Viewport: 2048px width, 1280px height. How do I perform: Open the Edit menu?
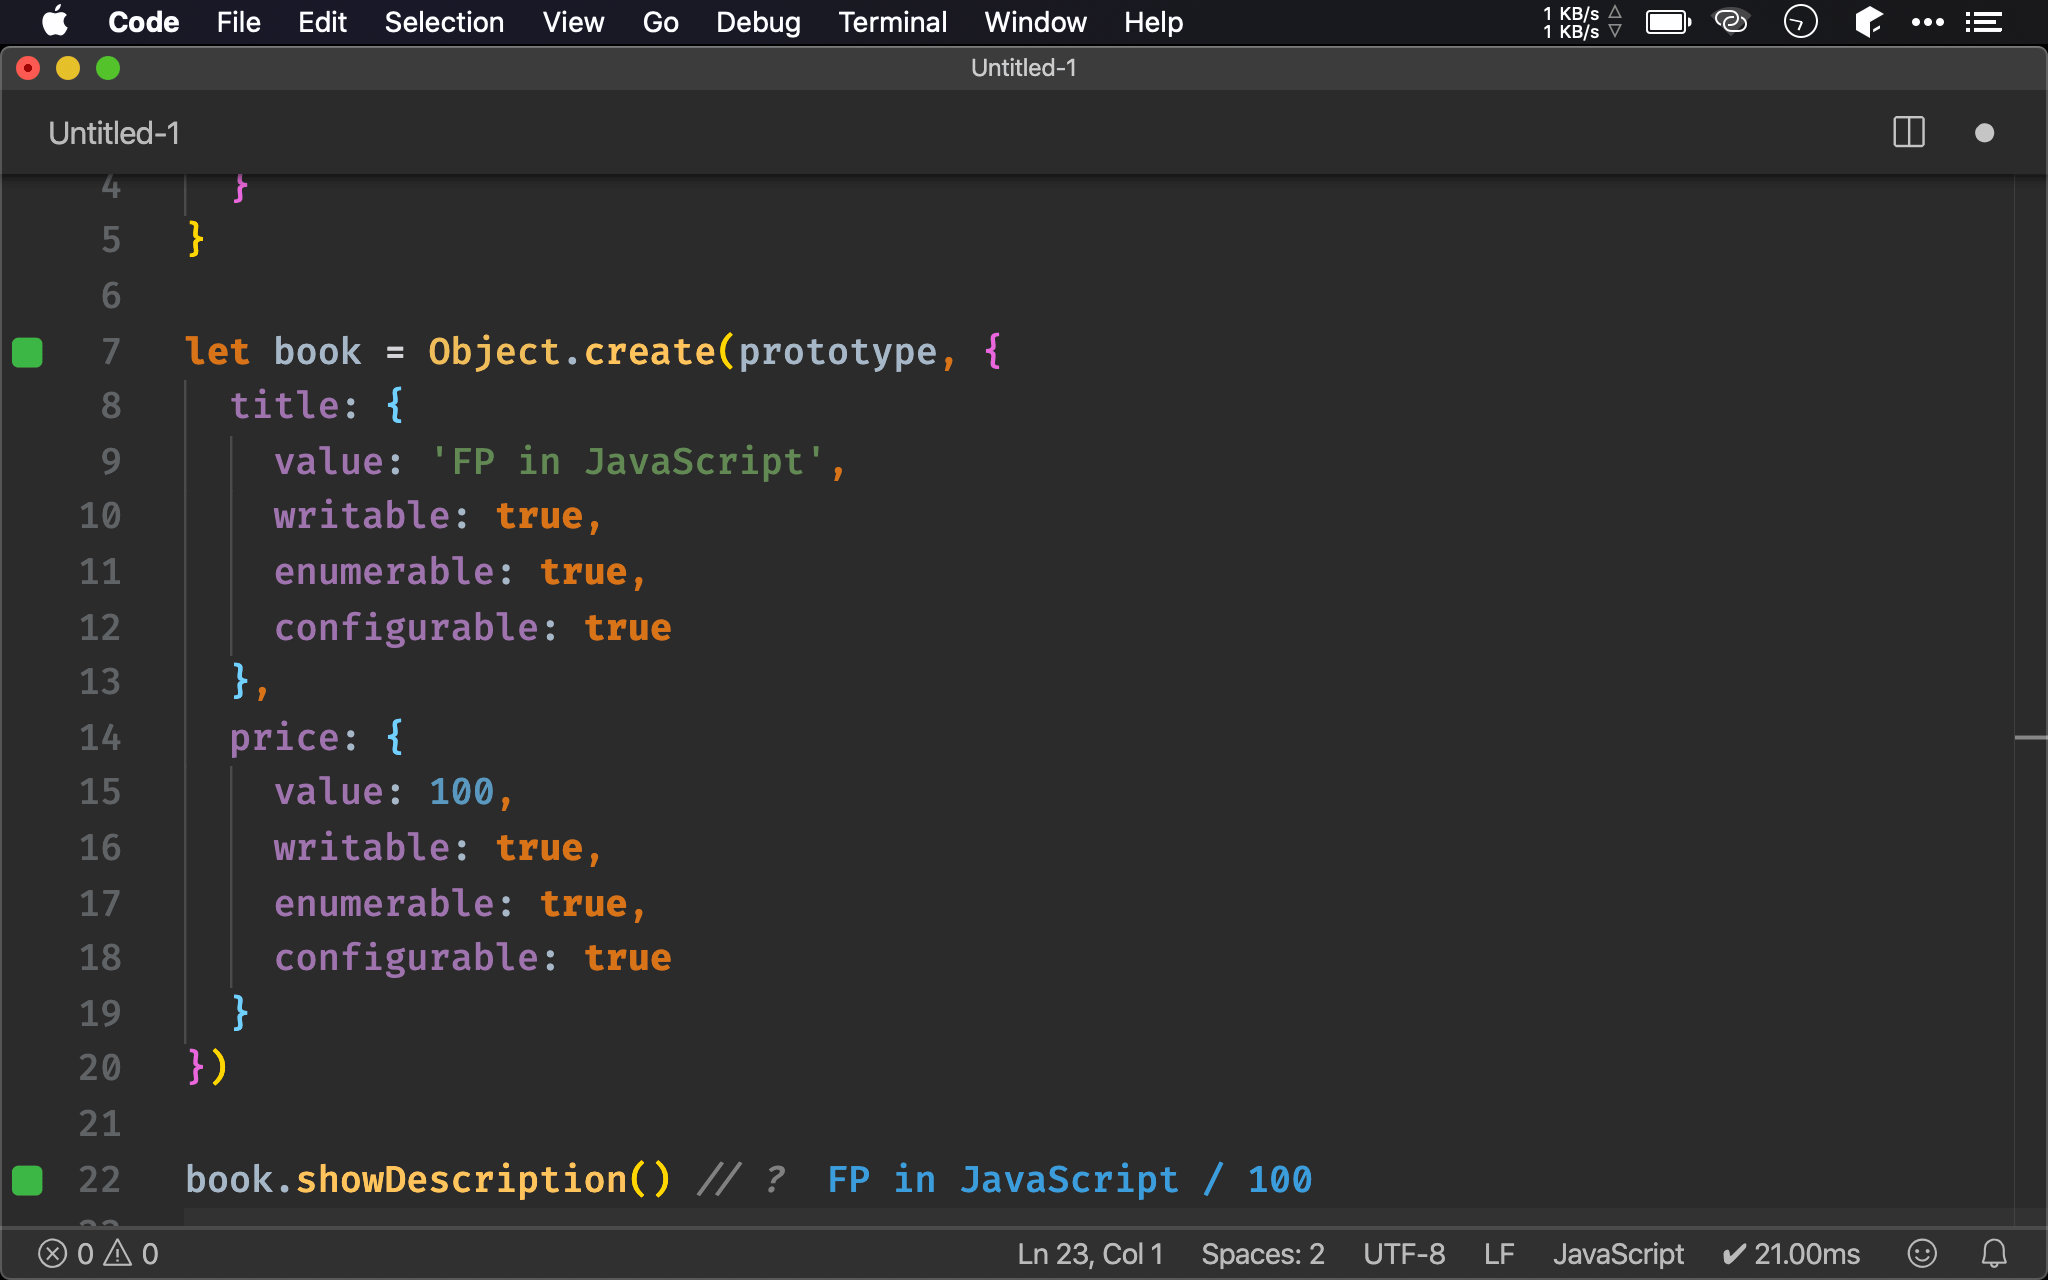coord(322,22)
